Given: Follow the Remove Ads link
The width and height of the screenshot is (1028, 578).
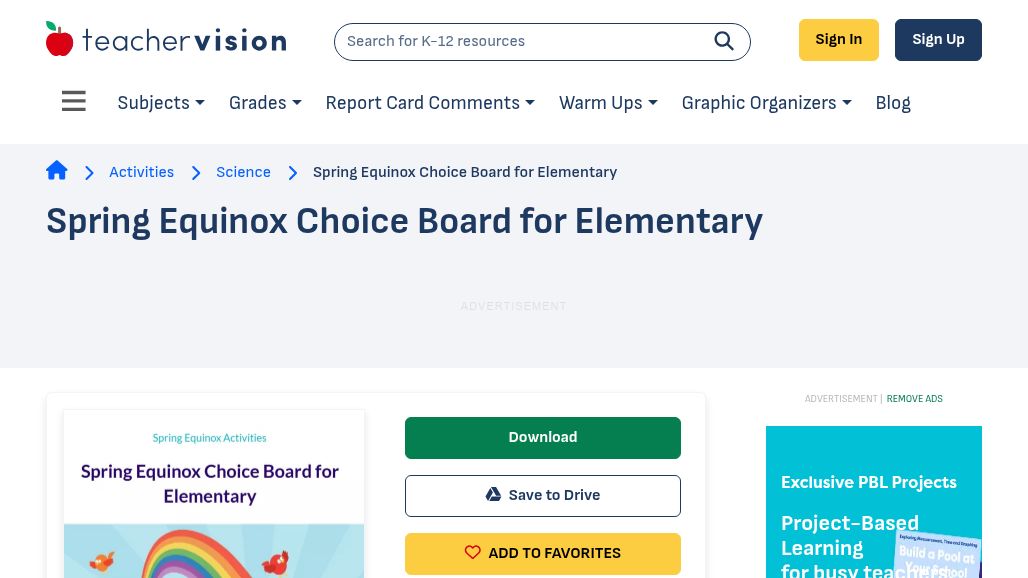Looking at the screenshot, I should click(915, 398).
